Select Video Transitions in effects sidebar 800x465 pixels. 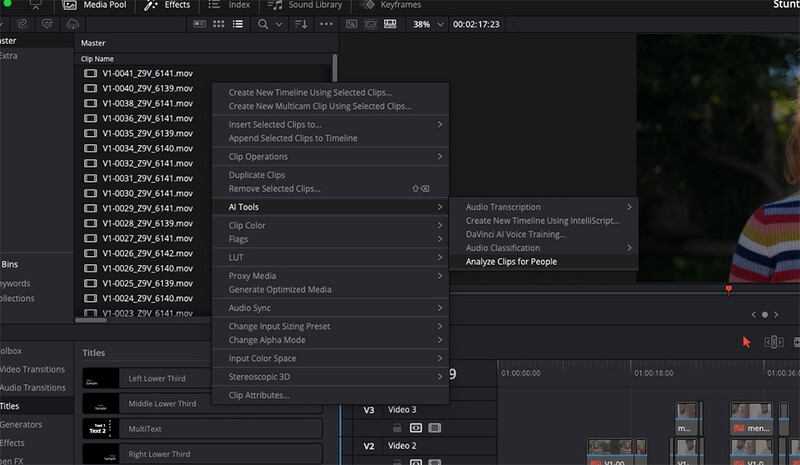(x=32, y=370)
